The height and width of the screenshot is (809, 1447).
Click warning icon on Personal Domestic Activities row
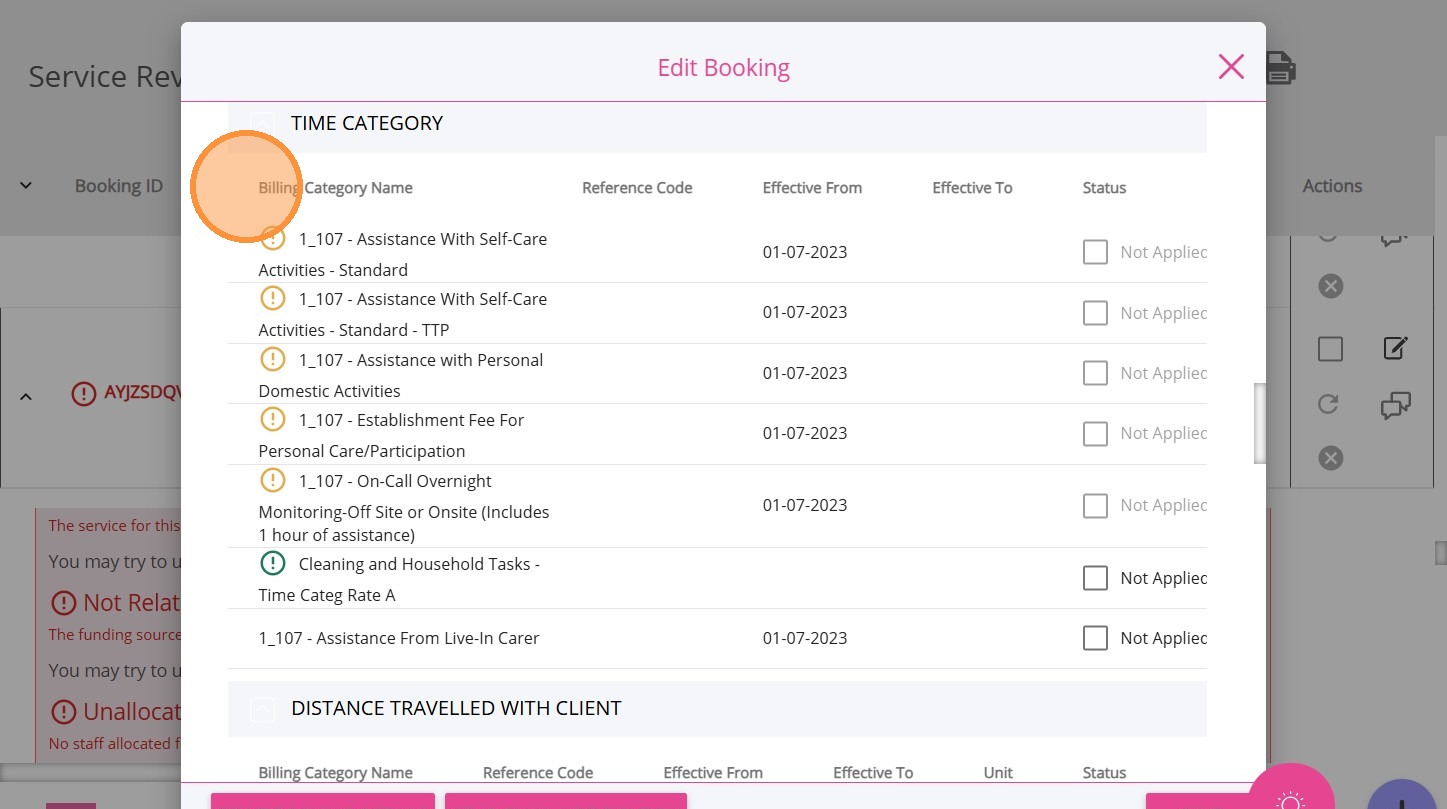pos(273,359)
